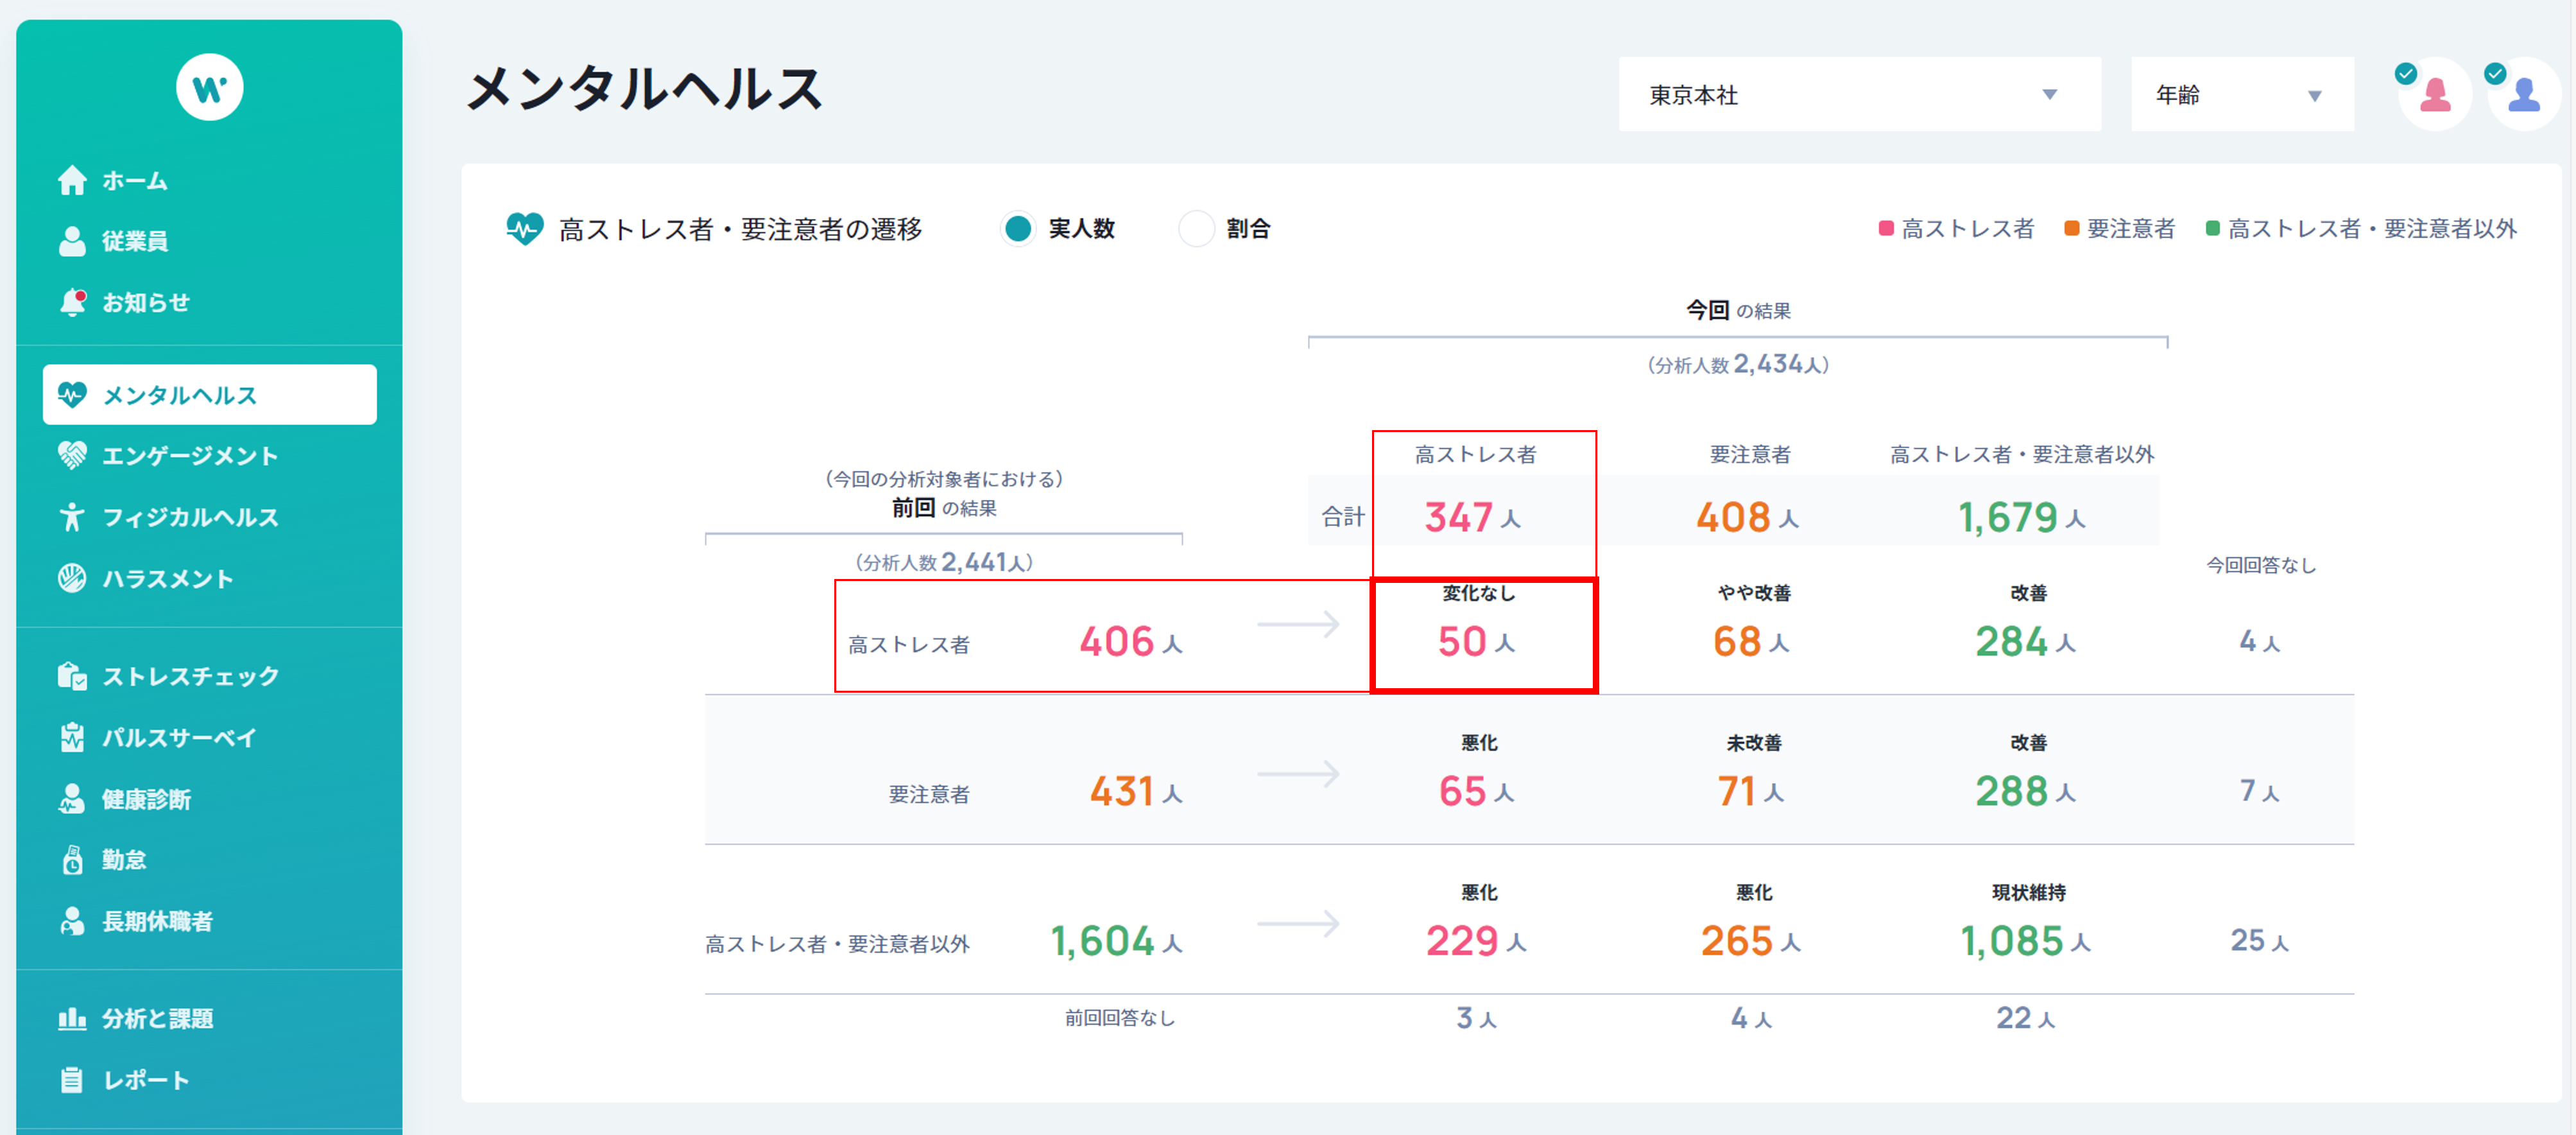The width and height of the screenshot is (2576, 1135).
Task: Open 健康診断 menu item
Action: tap(209, 799)
